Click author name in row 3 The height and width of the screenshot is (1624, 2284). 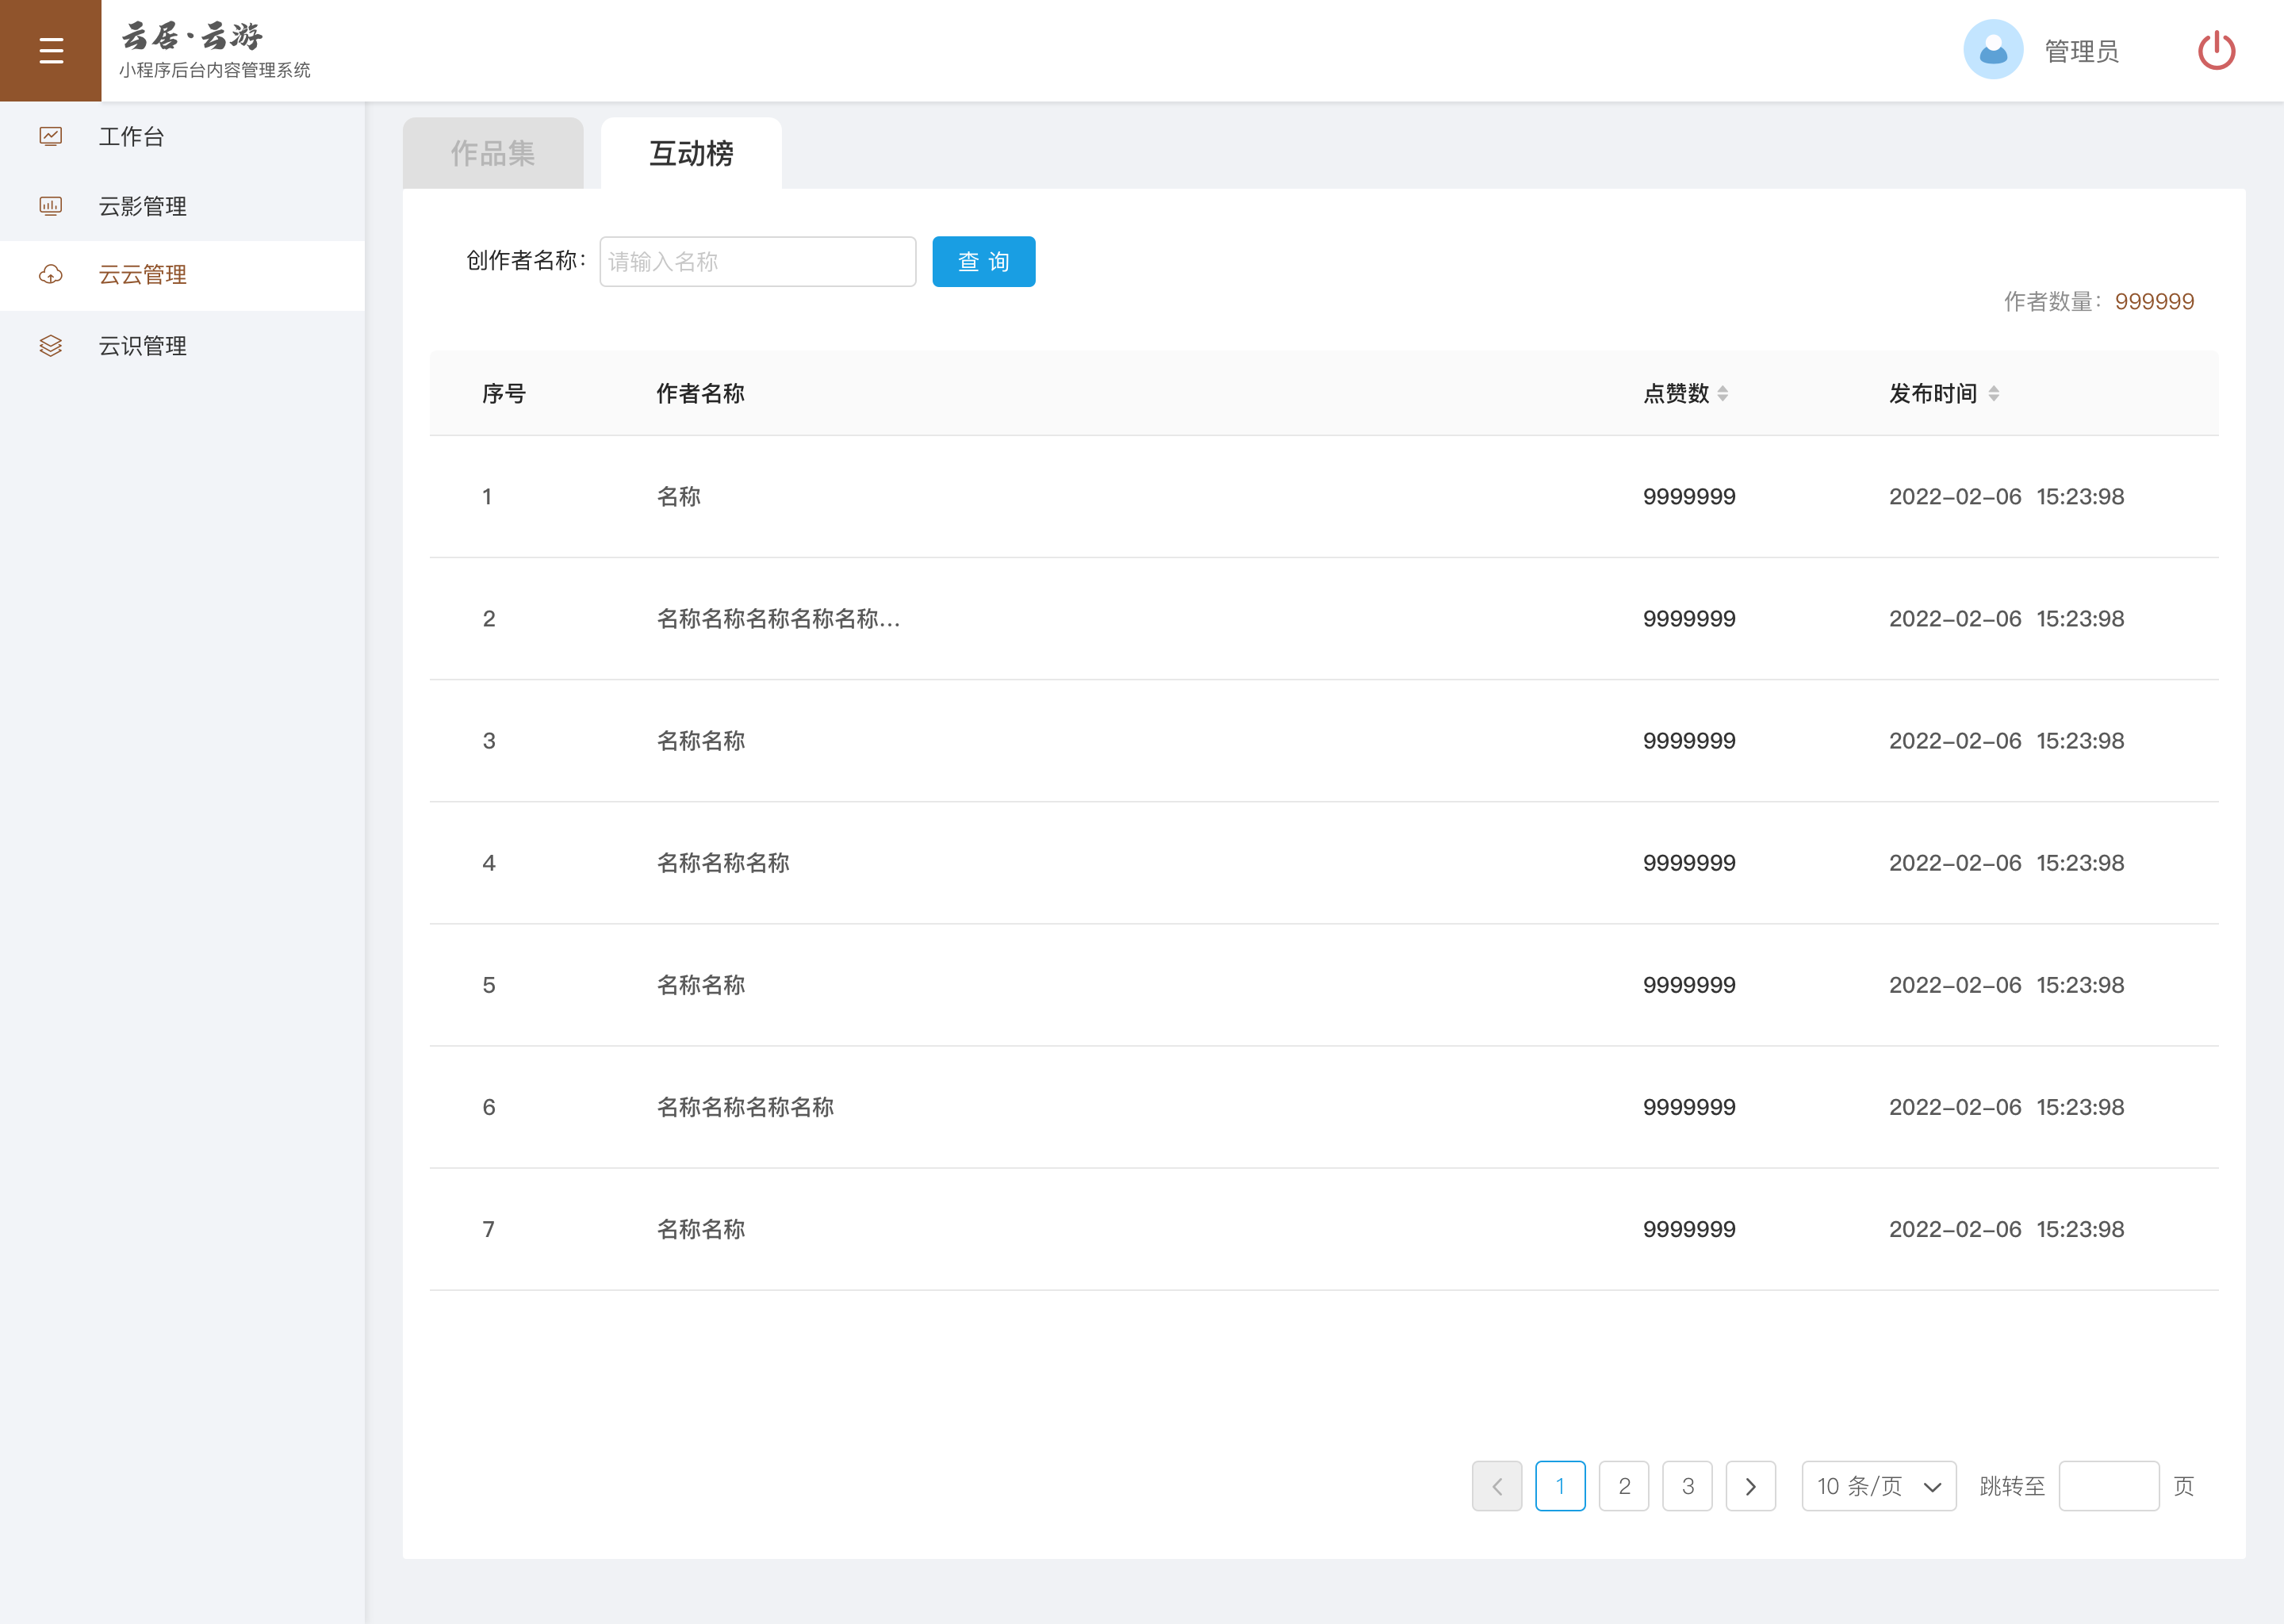point(700,741)
